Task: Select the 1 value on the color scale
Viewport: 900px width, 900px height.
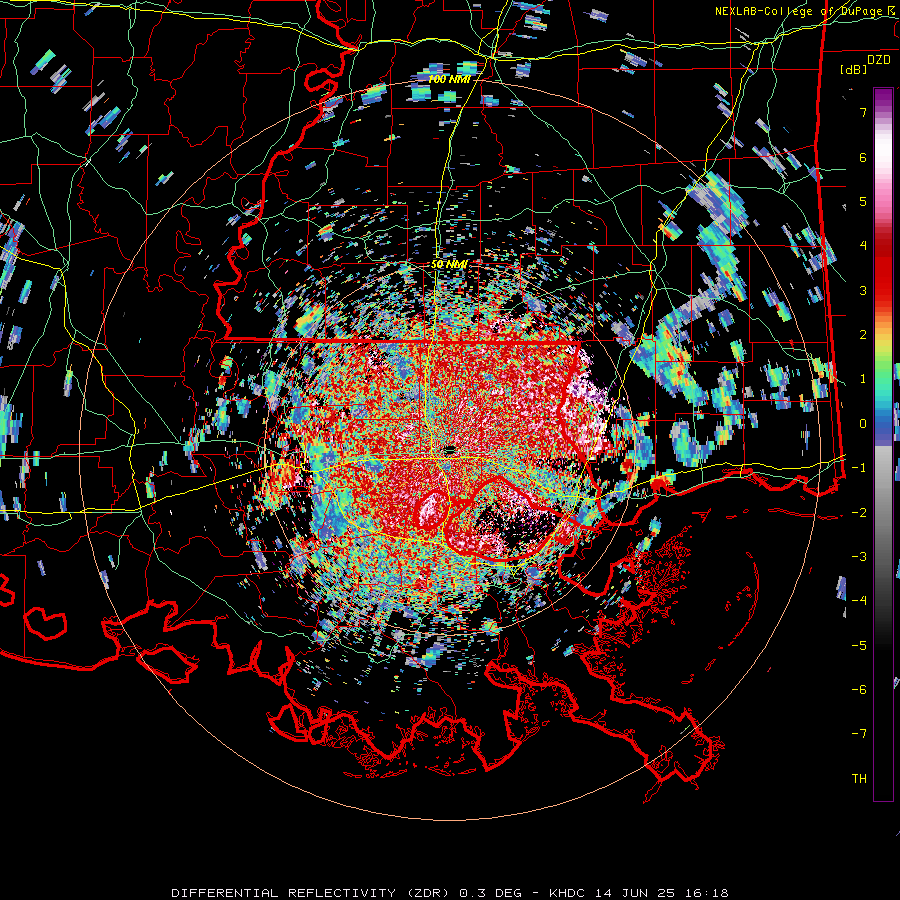Action: click(x=863, y=379)
